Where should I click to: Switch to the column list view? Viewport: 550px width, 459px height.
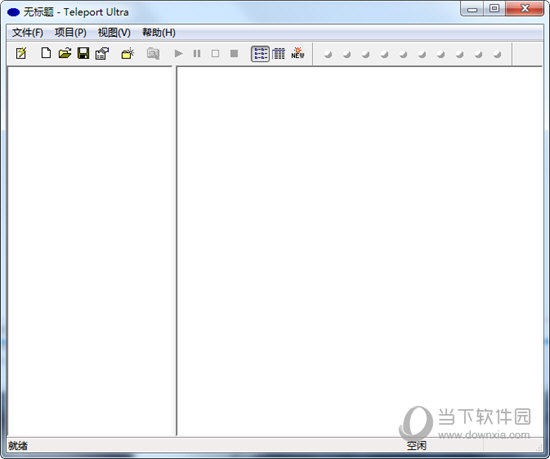(279, 54)
